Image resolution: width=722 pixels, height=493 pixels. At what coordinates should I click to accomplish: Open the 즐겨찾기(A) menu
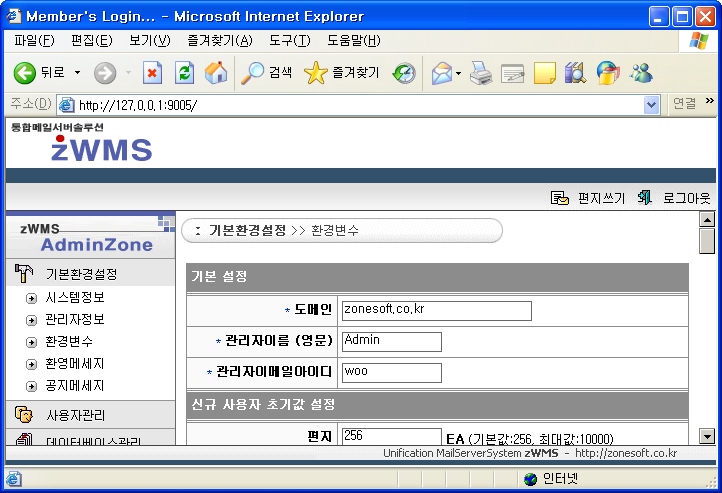tap(219, 40)
